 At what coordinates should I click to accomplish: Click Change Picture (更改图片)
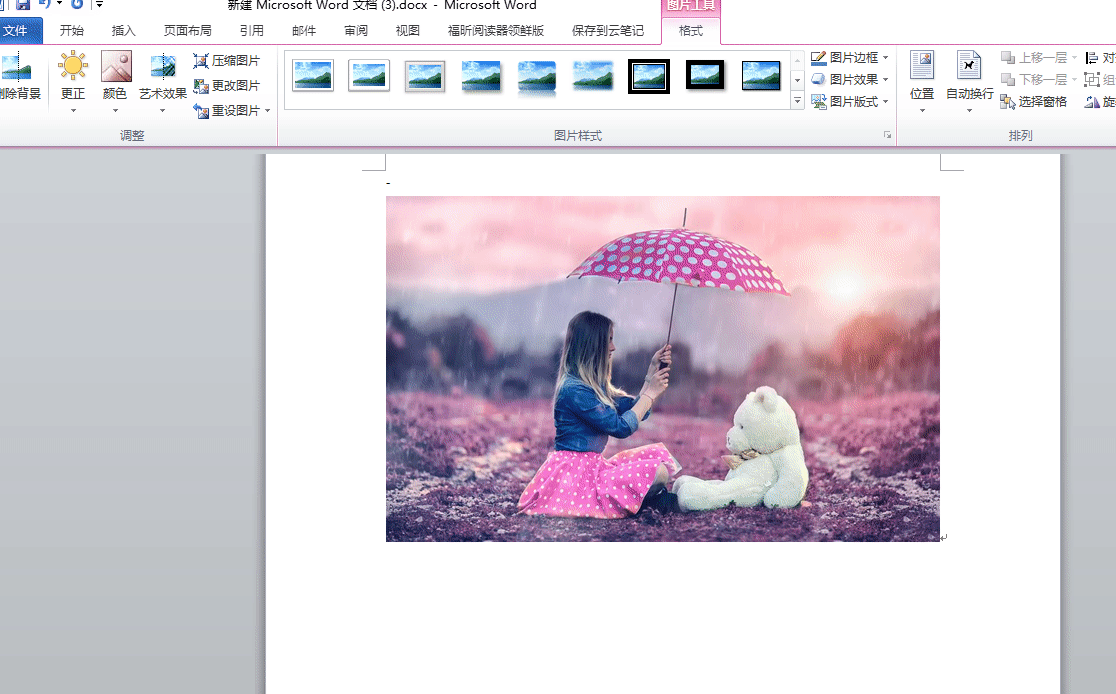[x=227, y=86]
